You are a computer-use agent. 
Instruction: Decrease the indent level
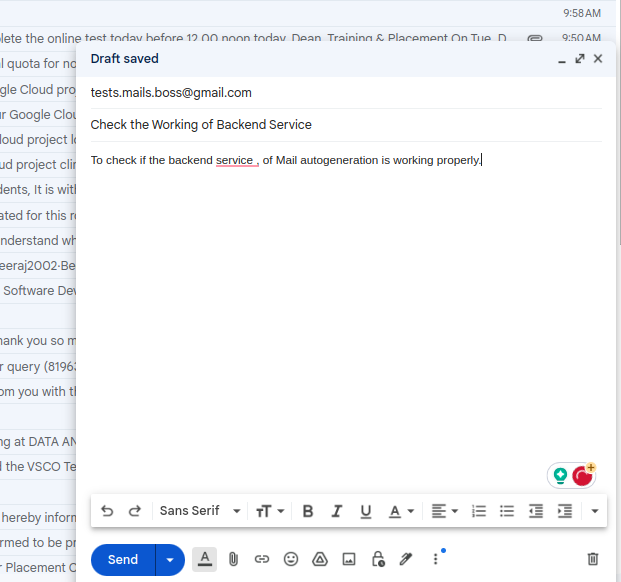point(536,511)
